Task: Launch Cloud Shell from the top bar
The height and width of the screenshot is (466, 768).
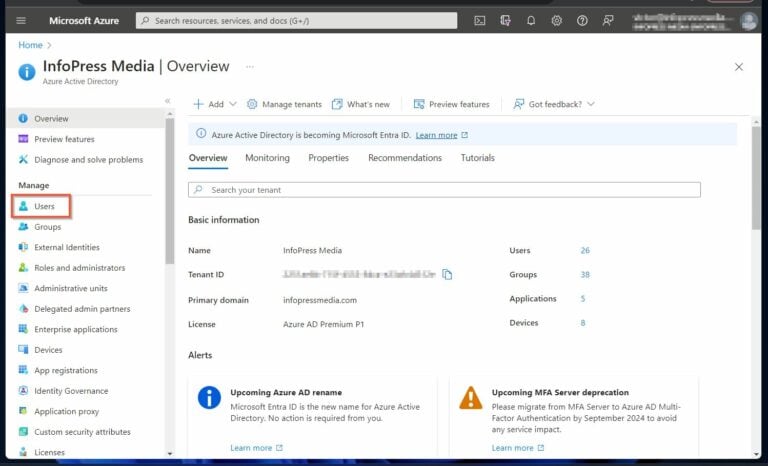Action: [x=480, y=21]
